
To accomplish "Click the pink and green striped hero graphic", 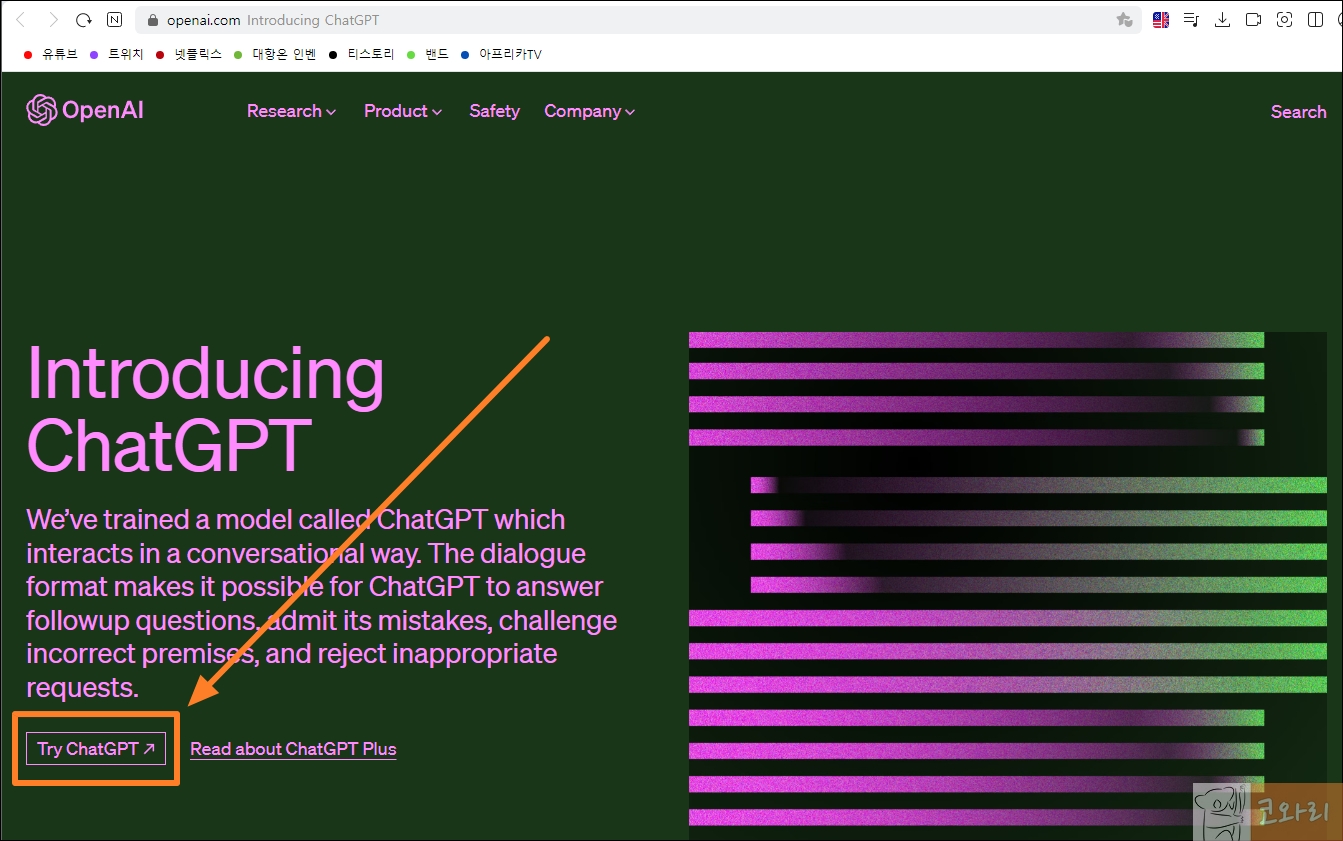I will tap(1007, 585).
